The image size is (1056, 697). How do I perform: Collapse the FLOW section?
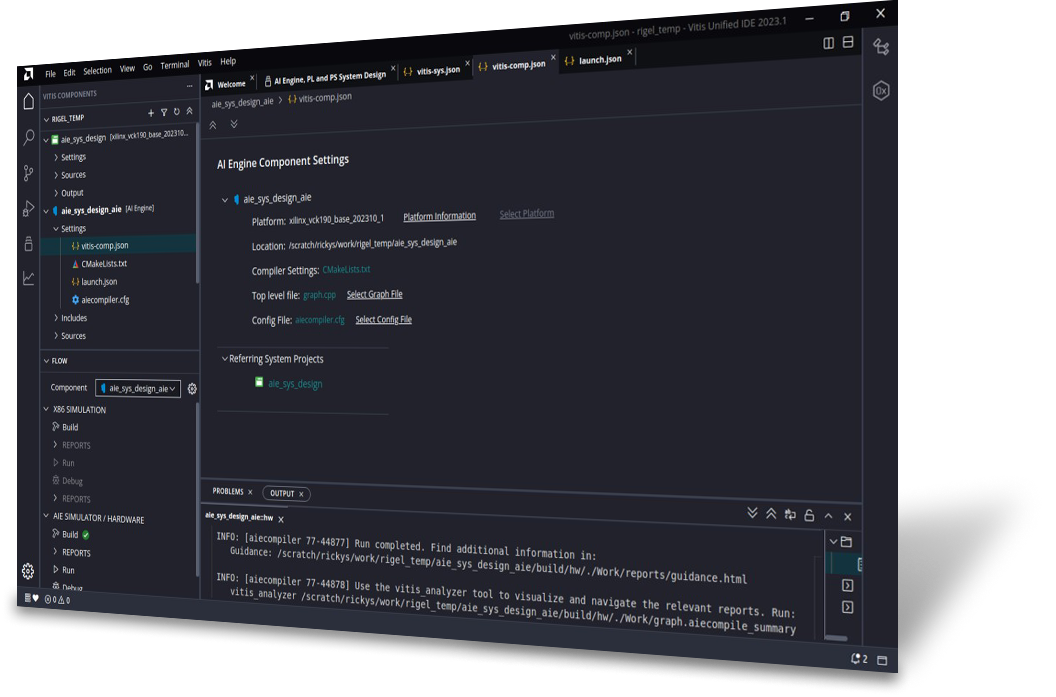[46, 361]
